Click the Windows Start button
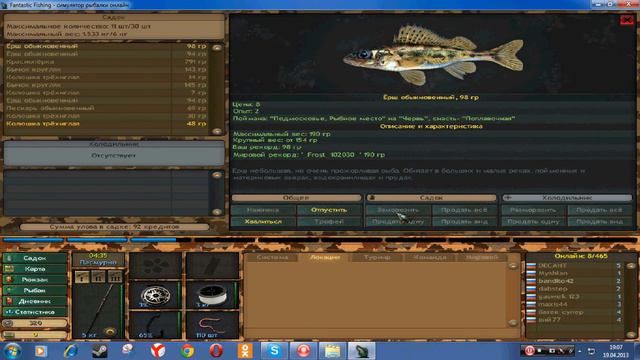This screenshot has width=640, height=360. tap(12, 351)
